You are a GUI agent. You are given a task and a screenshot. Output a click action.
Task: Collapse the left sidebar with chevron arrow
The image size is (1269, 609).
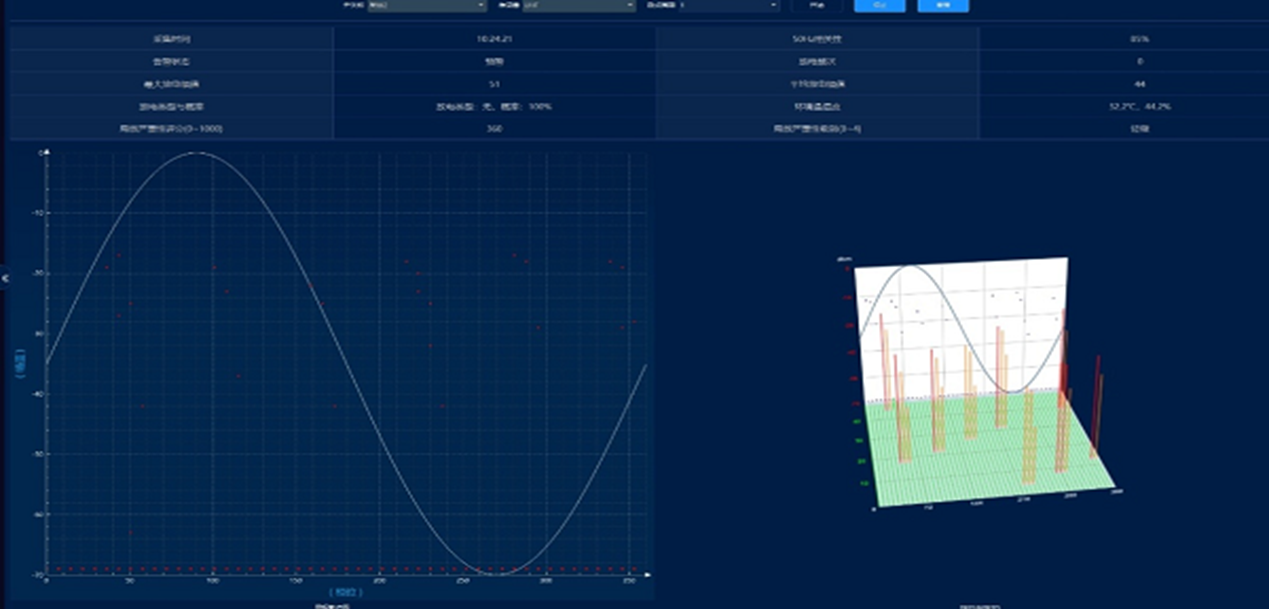(x=5, y=279)
